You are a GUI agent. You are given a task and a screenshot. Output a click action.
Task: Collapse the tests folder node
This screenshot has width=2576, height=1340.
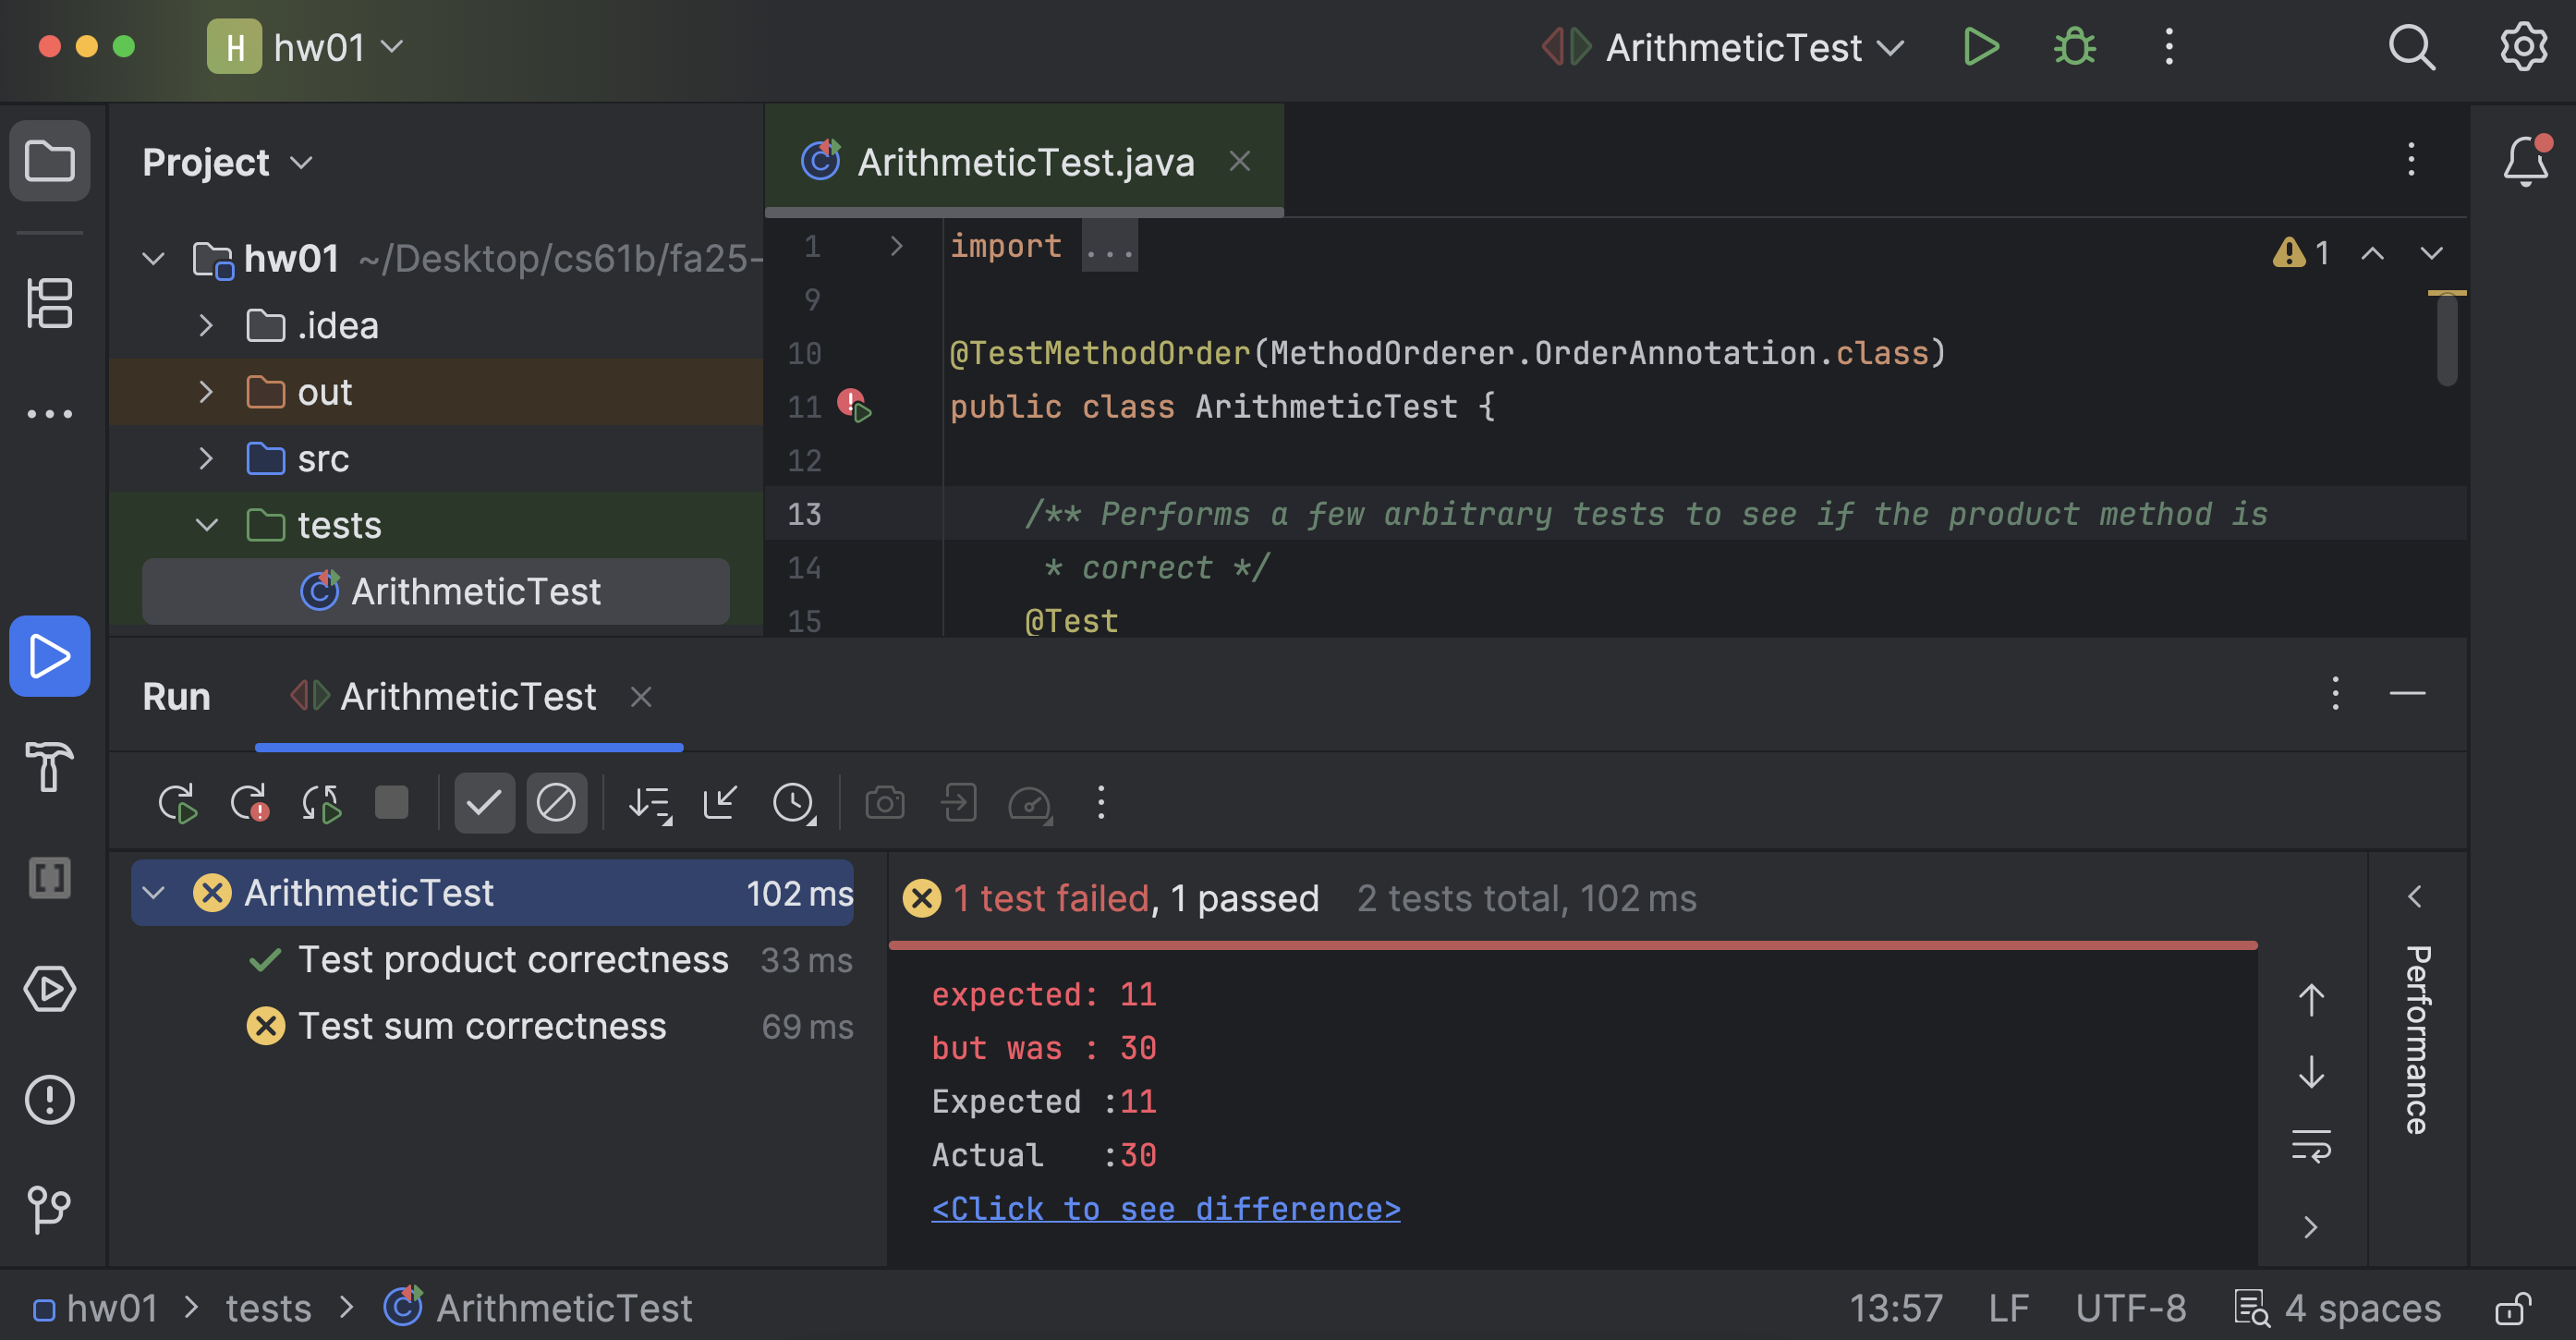click(x=206, y=525)
